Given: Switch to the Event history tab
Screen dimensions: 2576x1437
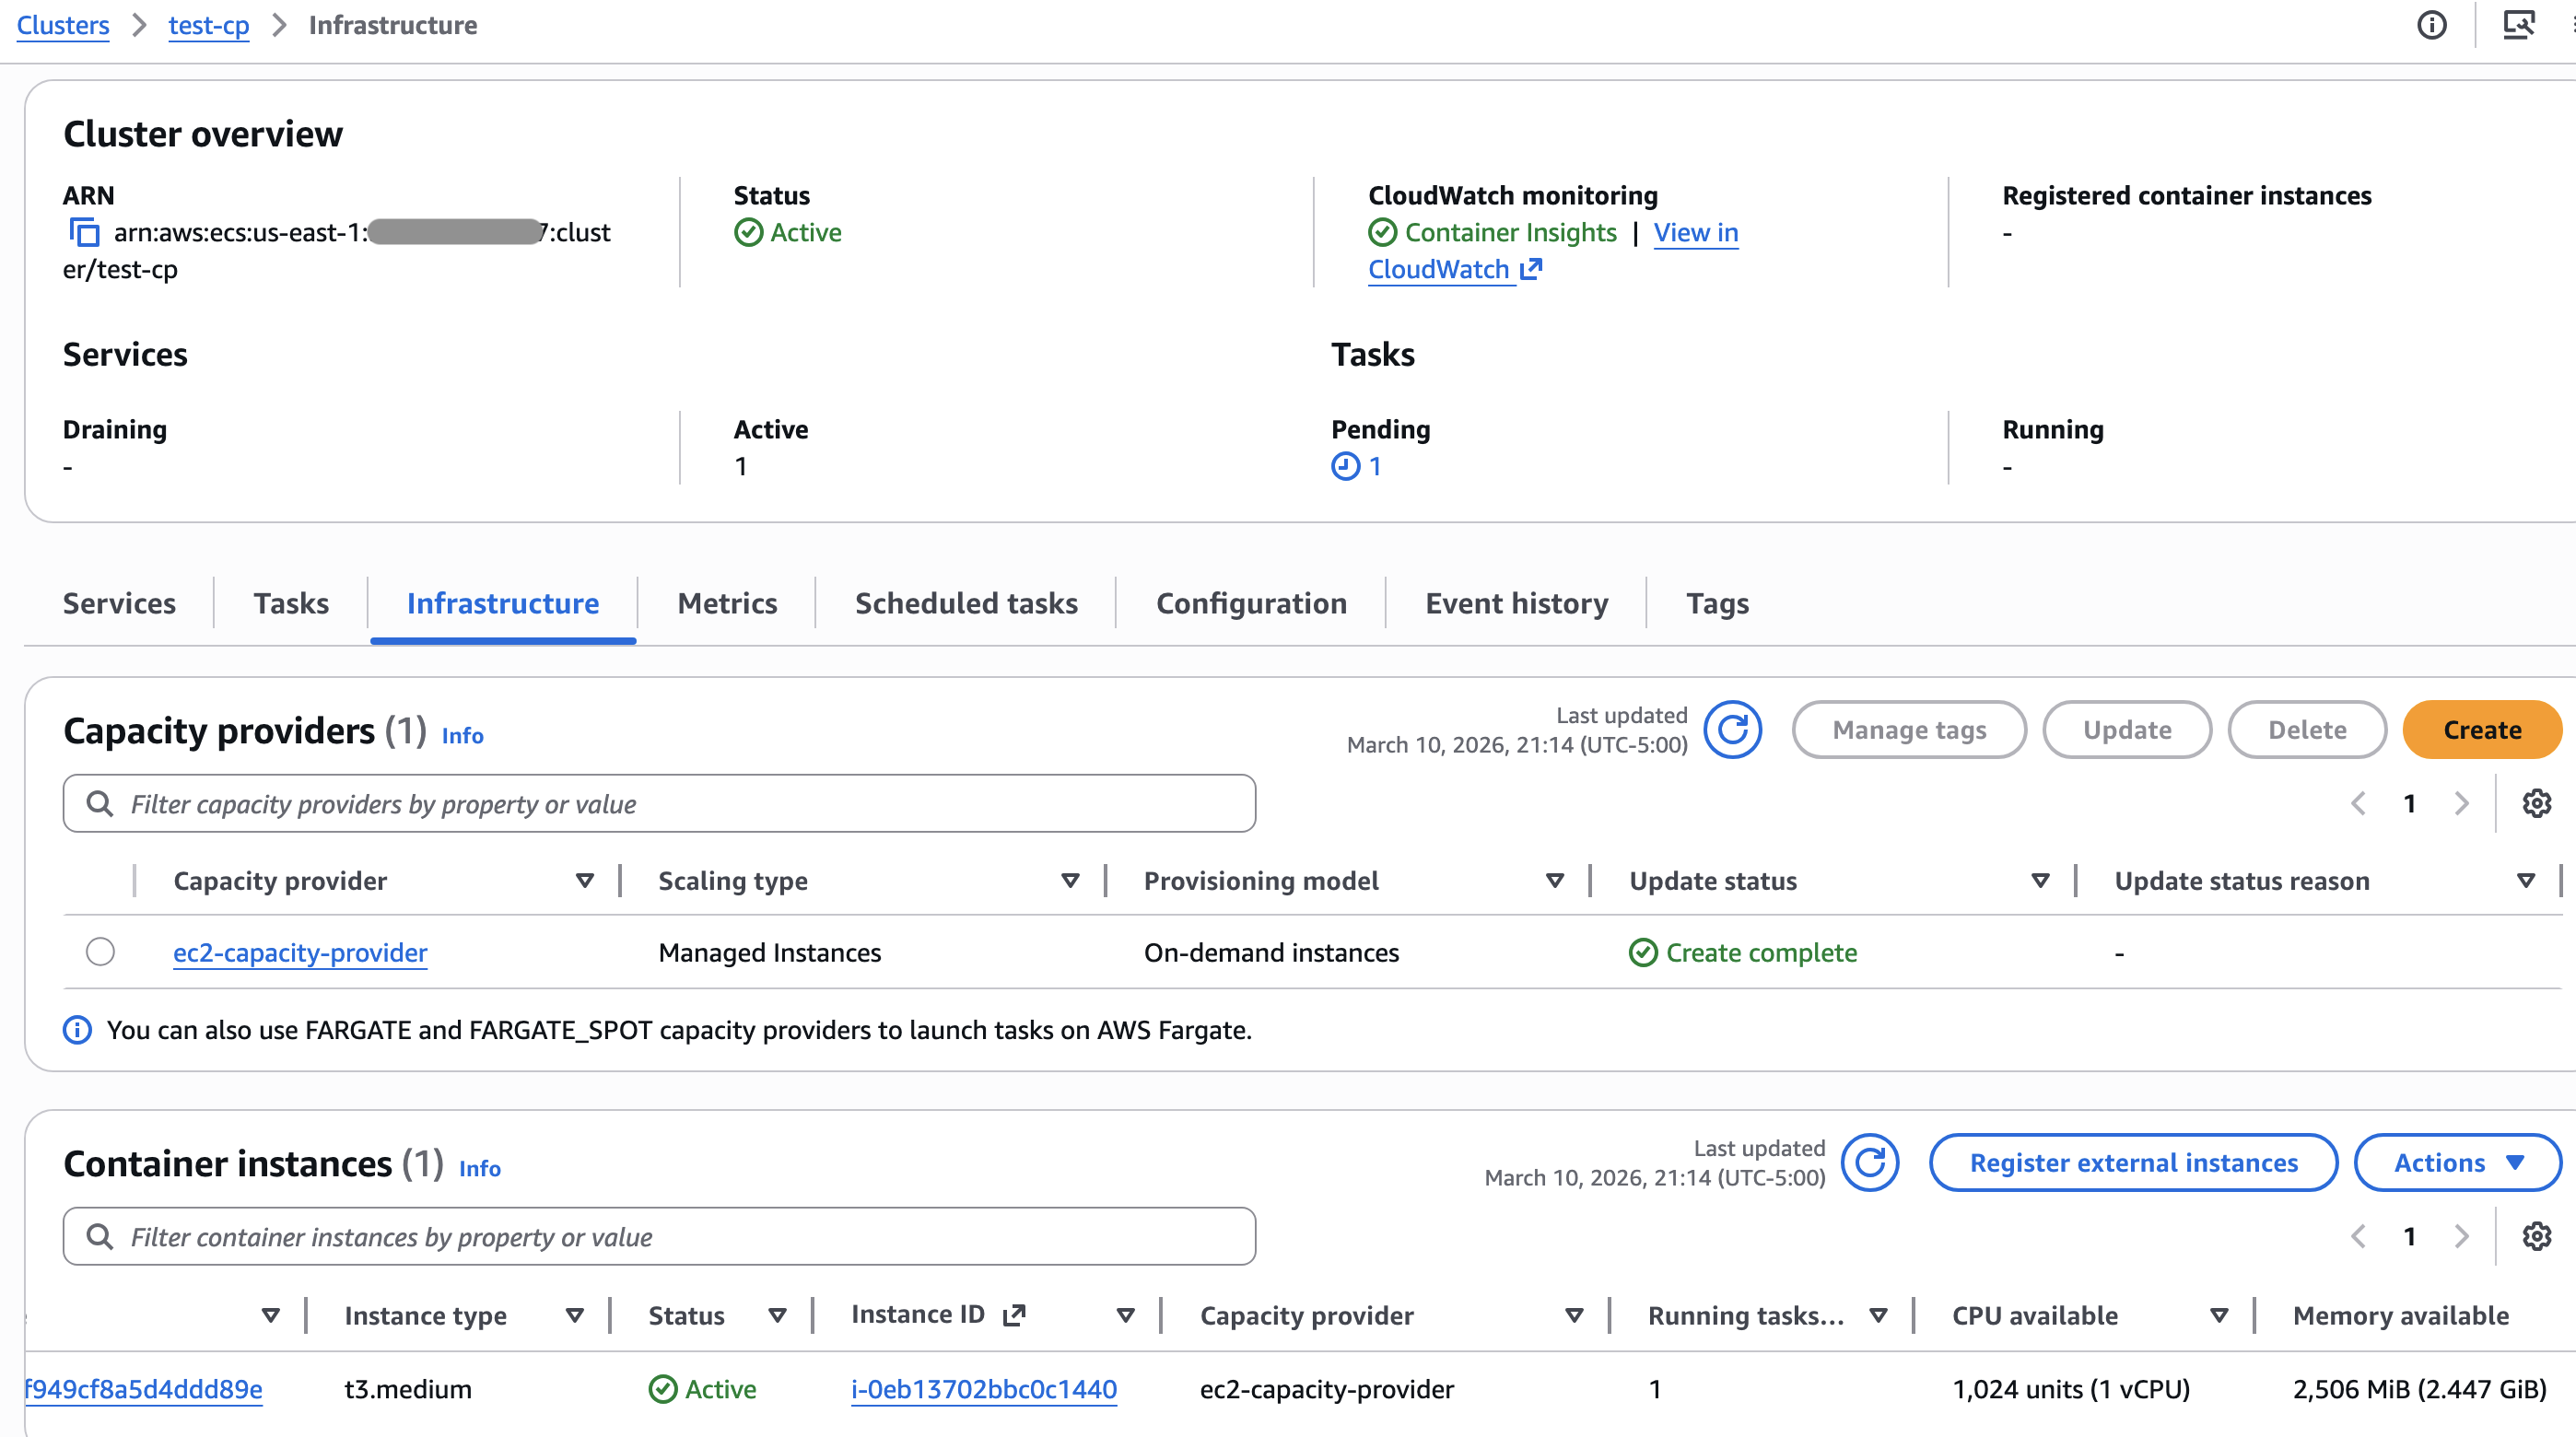Looking at the screenshot, I should [1516, 604].
